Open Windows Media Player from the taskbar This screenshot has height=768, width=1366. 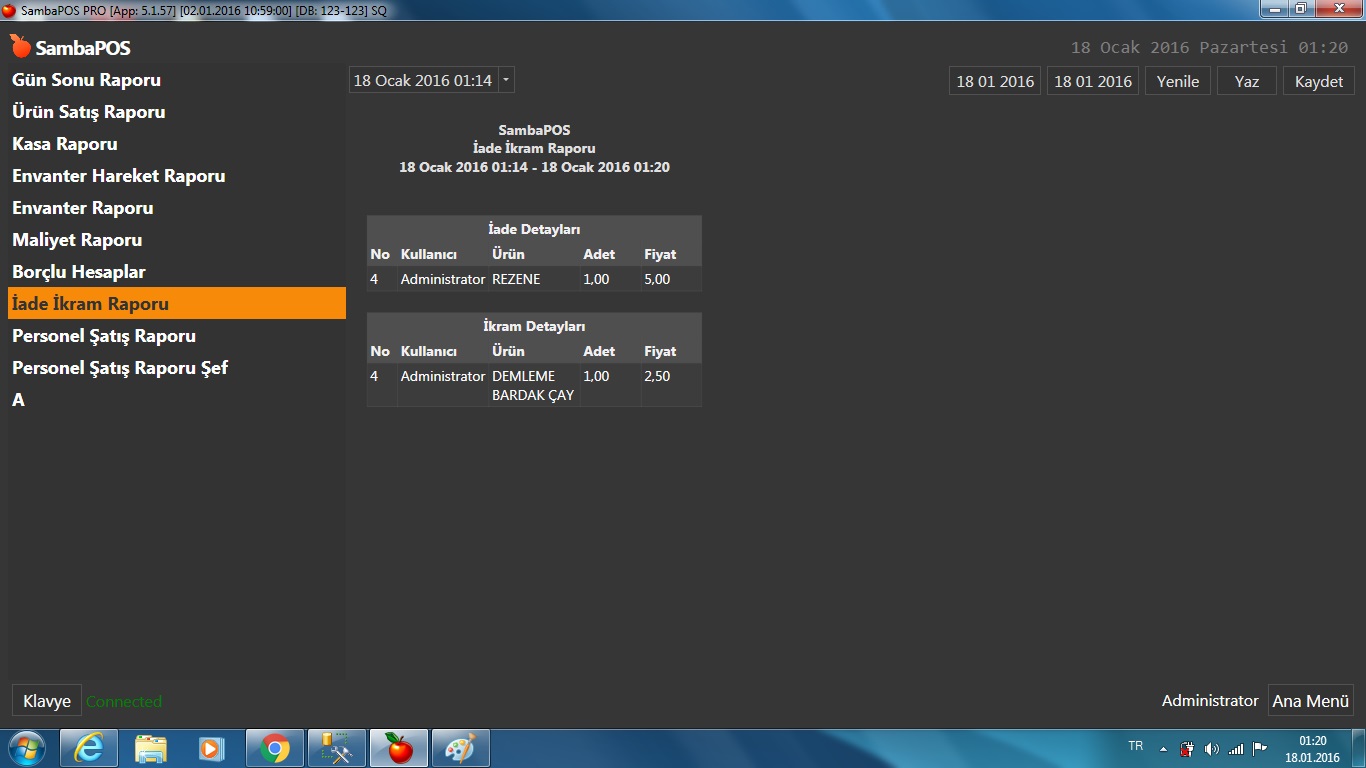(x=212, y=748)
